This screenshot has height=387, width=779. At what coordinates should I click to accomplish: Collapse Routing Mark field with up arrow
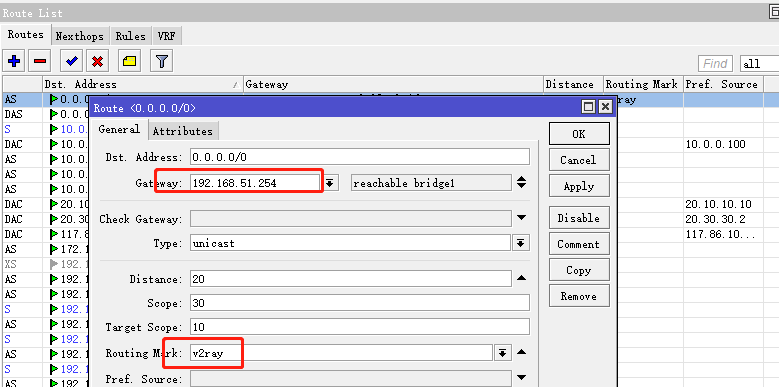tap(521, 352)
